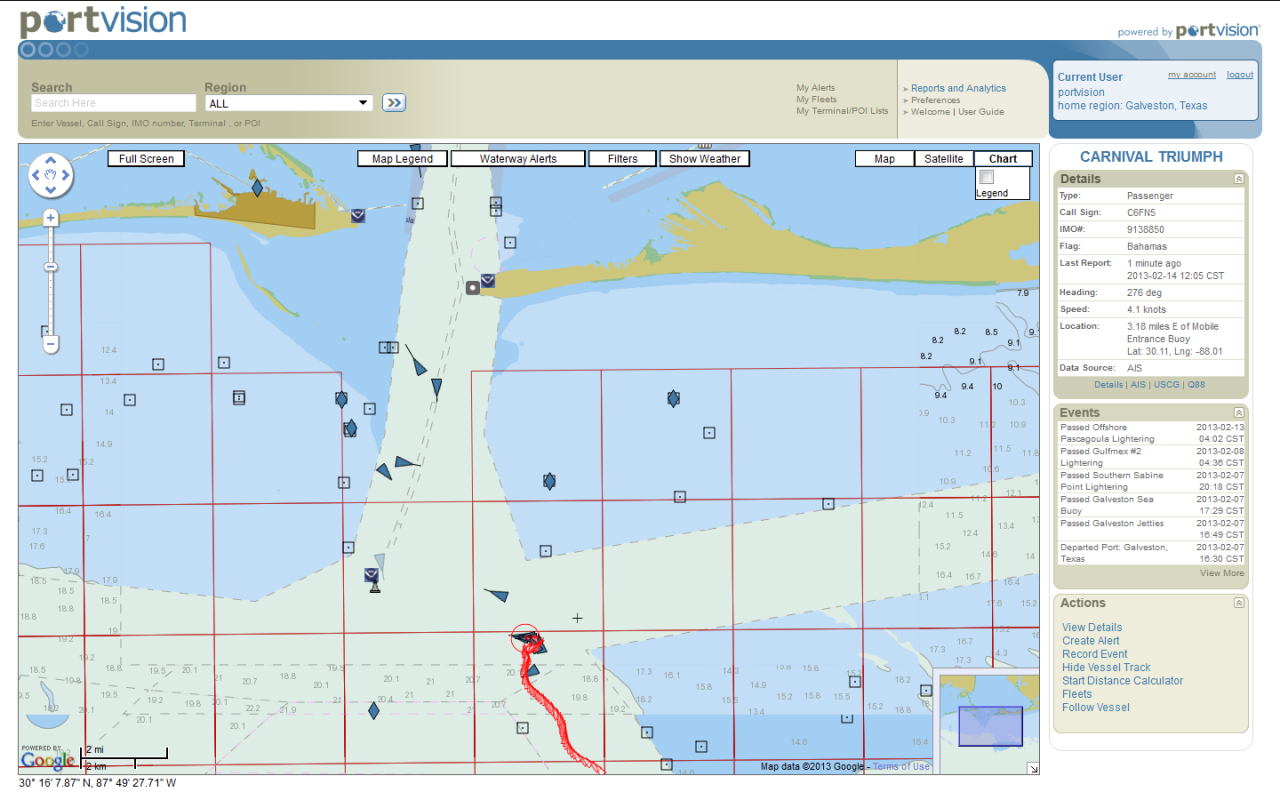This screenshot has height=800, width=1280.
Task: Click the Reports and Analytics link
Action: click(958, 88)
